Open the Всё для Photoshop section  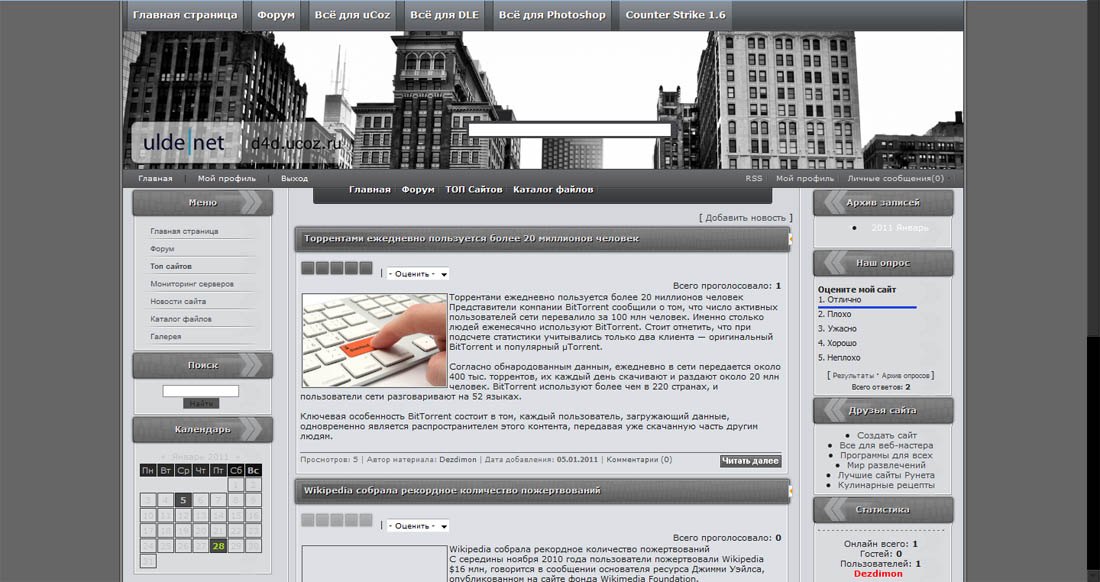tap(552, 15)
